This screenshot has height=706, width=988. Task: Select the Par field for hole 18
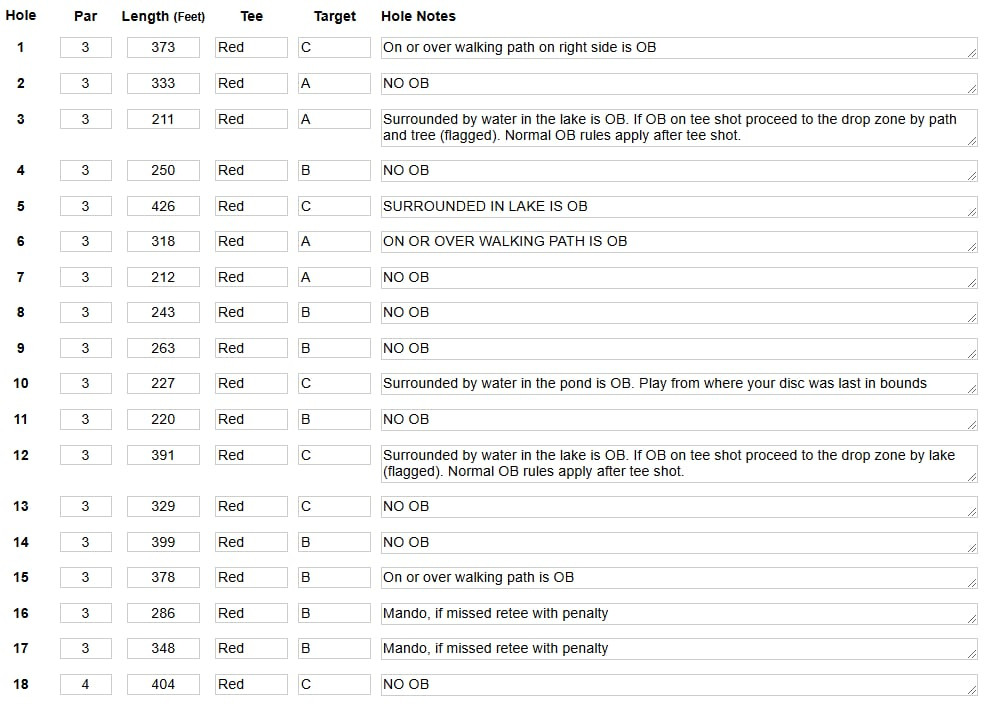pyautogui.click(x=85, y=684)
